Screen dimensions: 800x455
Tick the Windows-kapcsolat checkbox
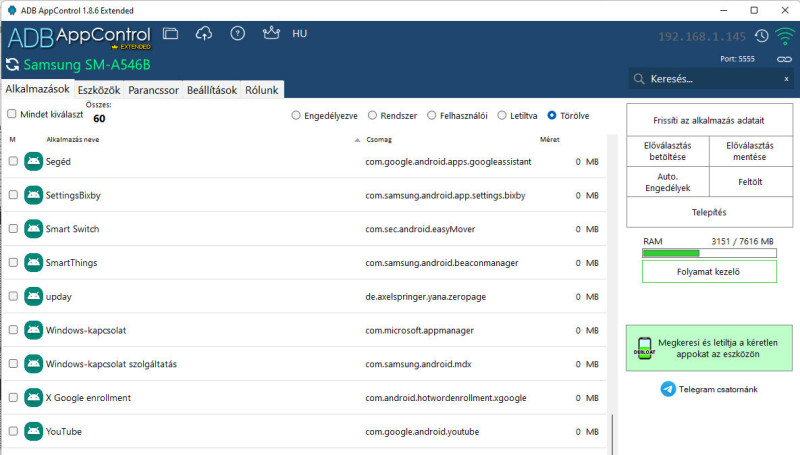point(13,330)
